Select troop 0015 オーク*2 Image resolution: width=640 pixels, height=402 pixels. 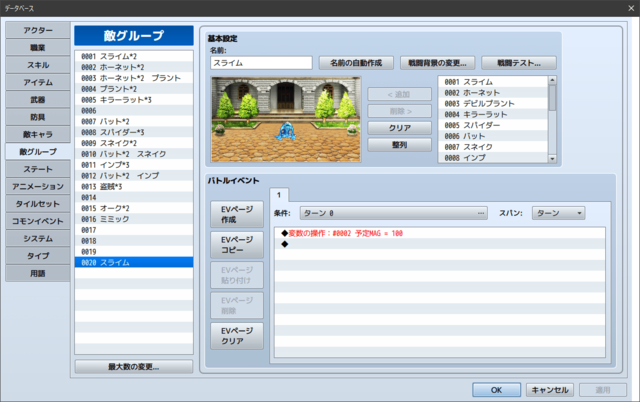coord(134,208)
